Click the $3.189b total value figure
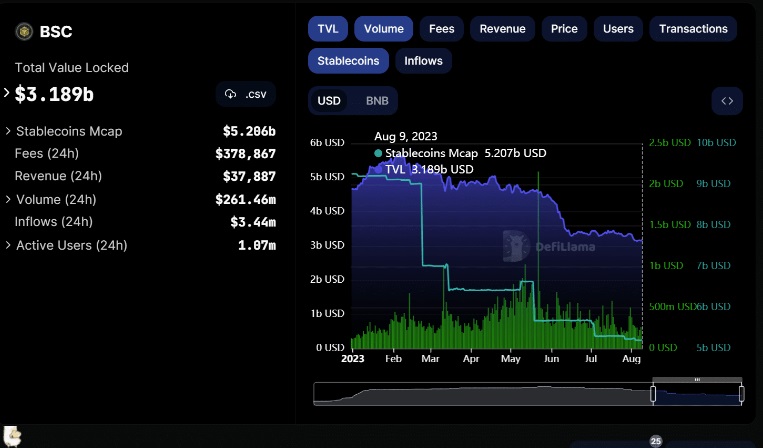Image resolution: width=763 pixels, height=448 pixels. tap(54, 94)
